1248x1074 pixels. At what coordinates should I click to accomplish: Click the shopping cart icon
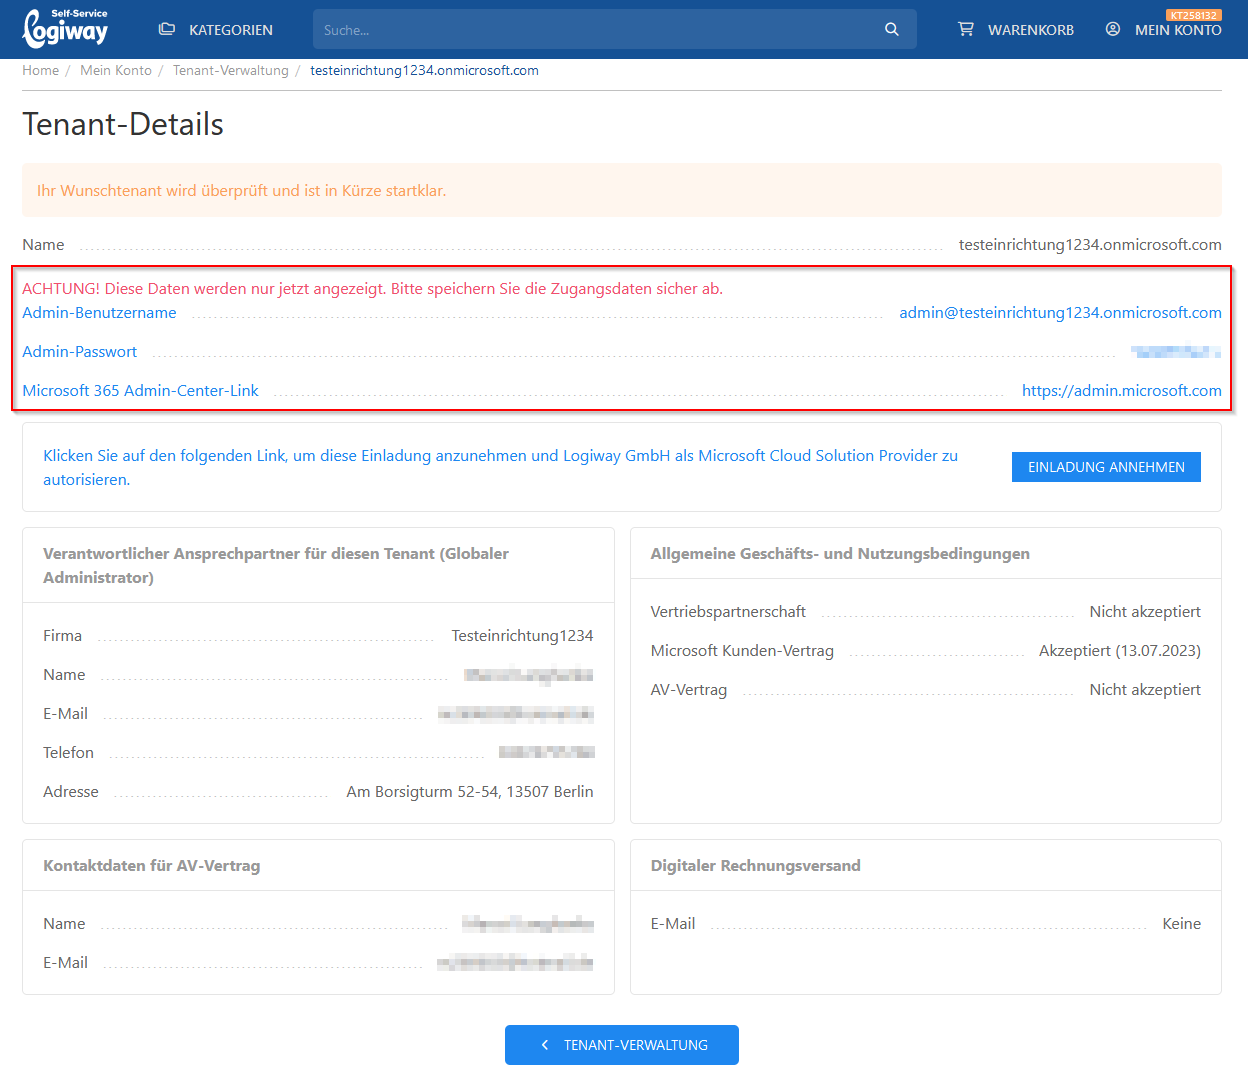tap(965, 29)
